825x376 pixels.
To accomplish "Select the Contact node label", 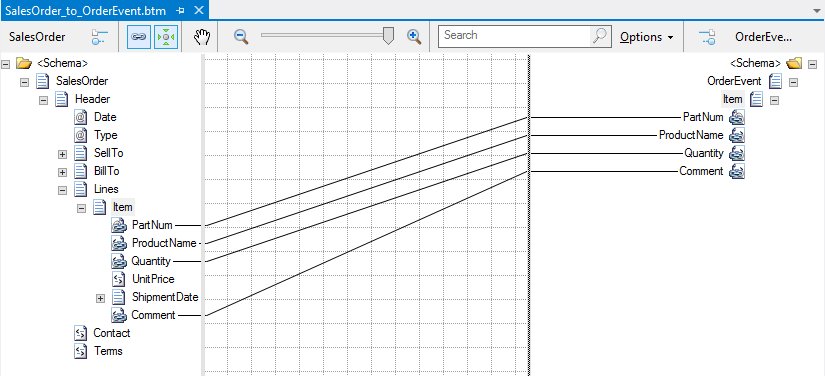I will pos(112,333).
